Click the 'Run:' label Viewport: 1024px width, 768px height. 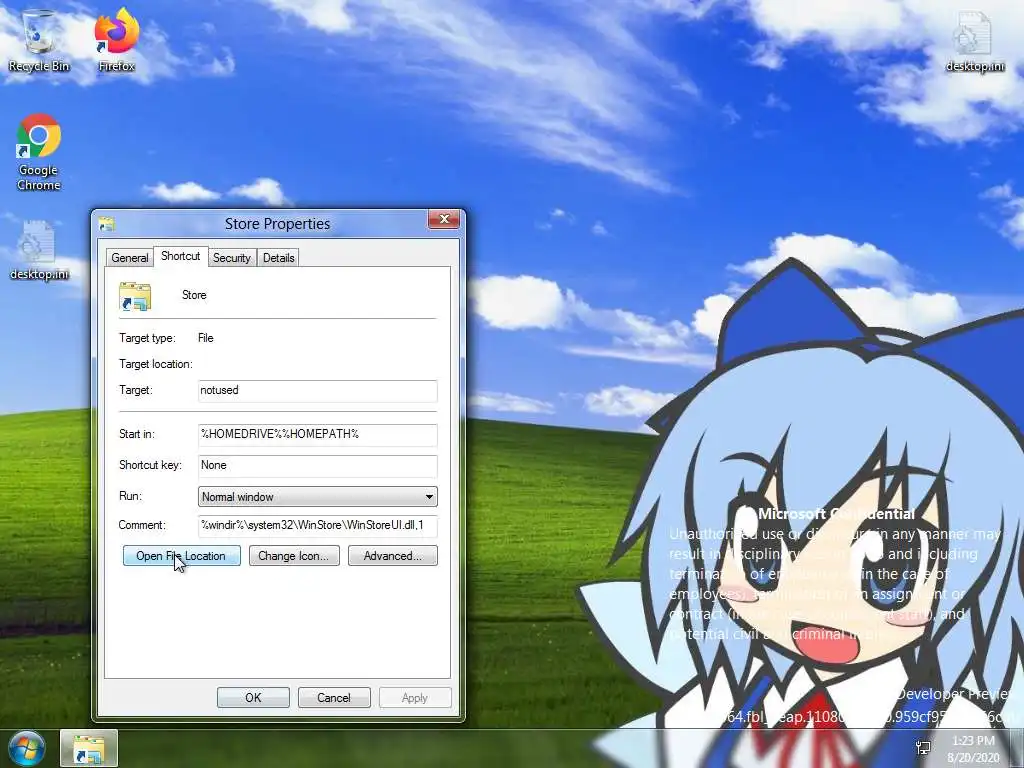click(130, 496)
